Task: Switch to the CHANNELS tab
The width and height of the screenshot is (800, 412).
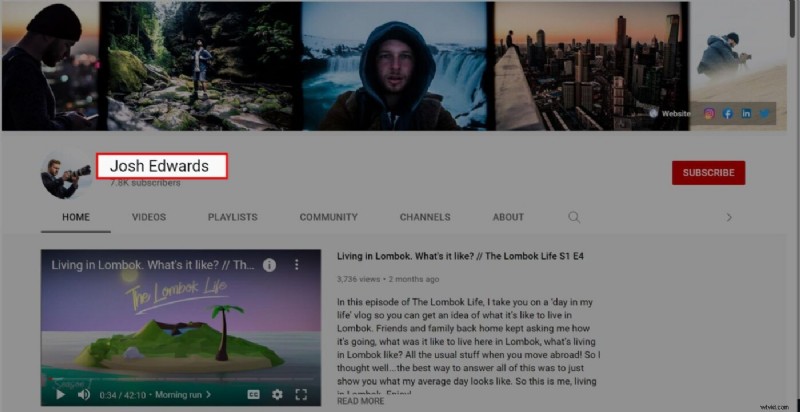Action: pos(425,217)
